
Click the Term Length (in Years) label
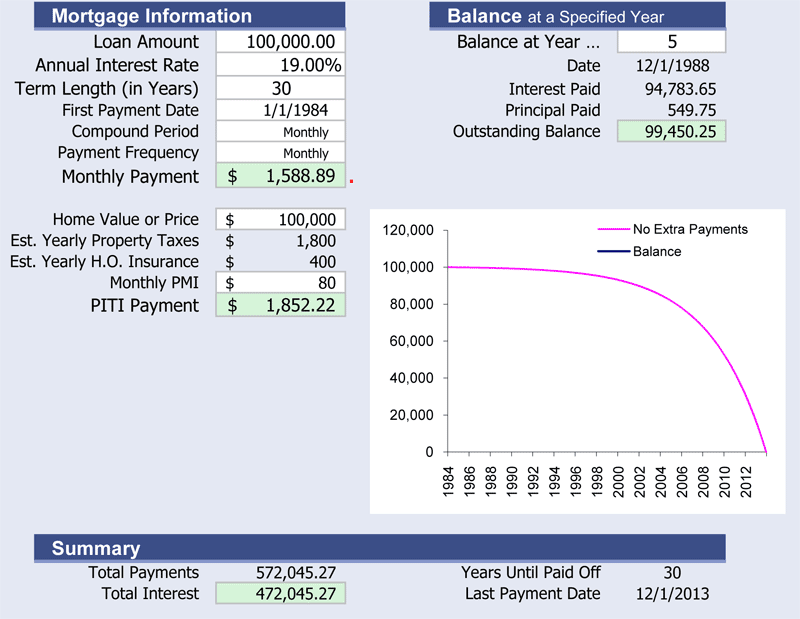pyautogui.click(x=107, y=89)
